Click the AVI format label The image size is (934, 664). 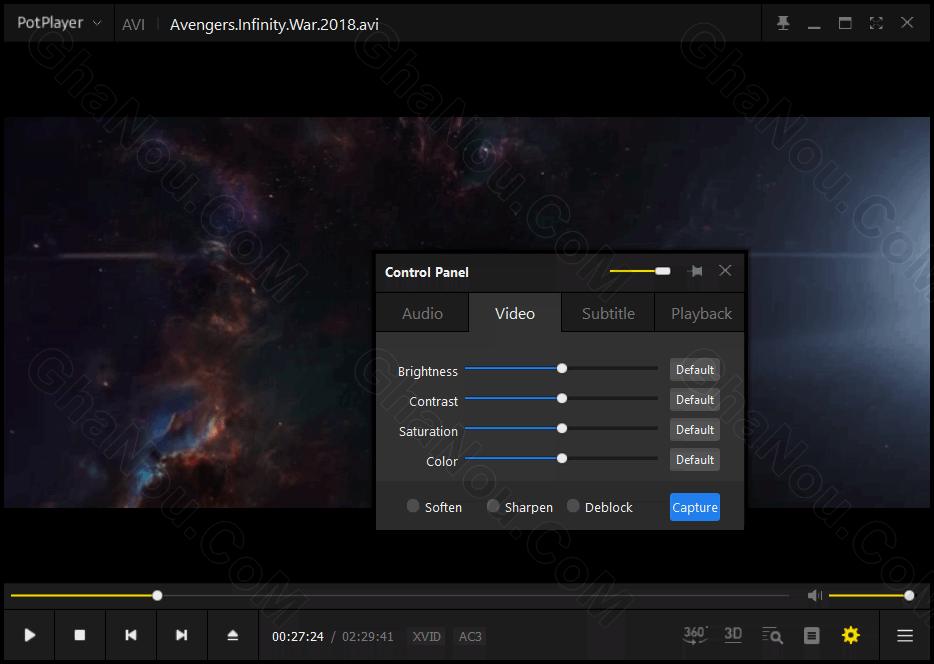click(133, 24)
